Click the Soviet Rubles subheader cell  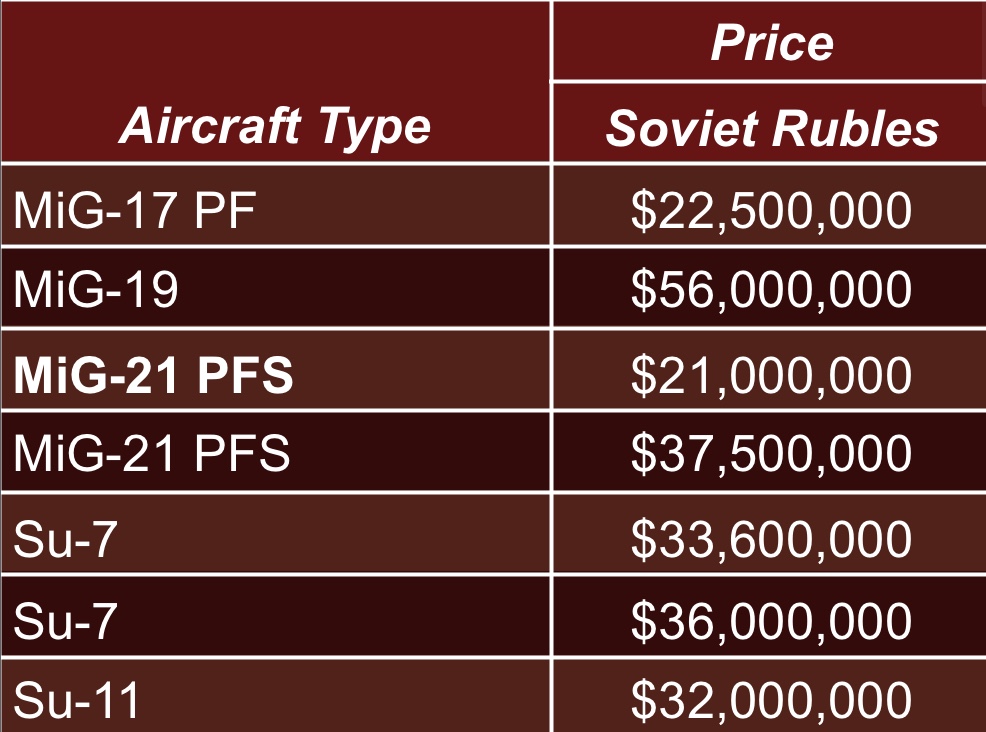[x=771, y=129]
